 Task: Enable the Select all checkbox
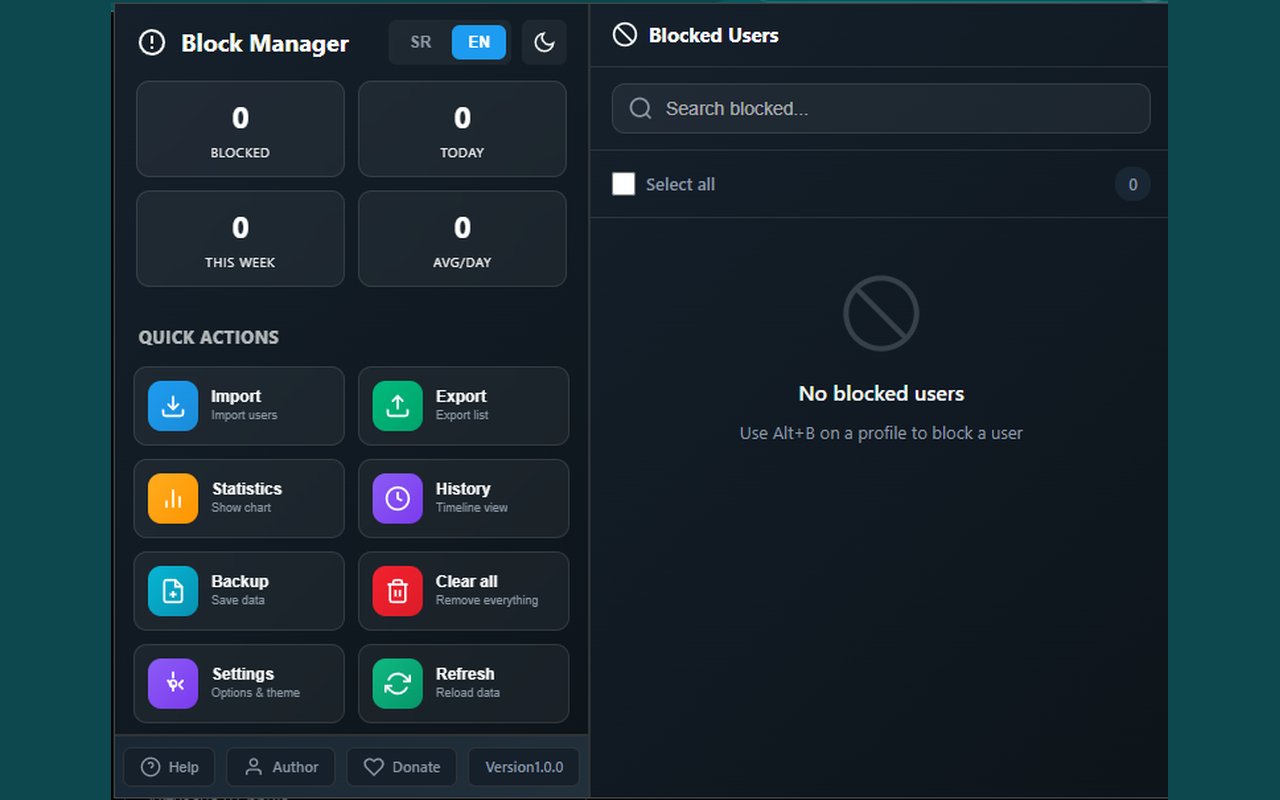point(623,184)
